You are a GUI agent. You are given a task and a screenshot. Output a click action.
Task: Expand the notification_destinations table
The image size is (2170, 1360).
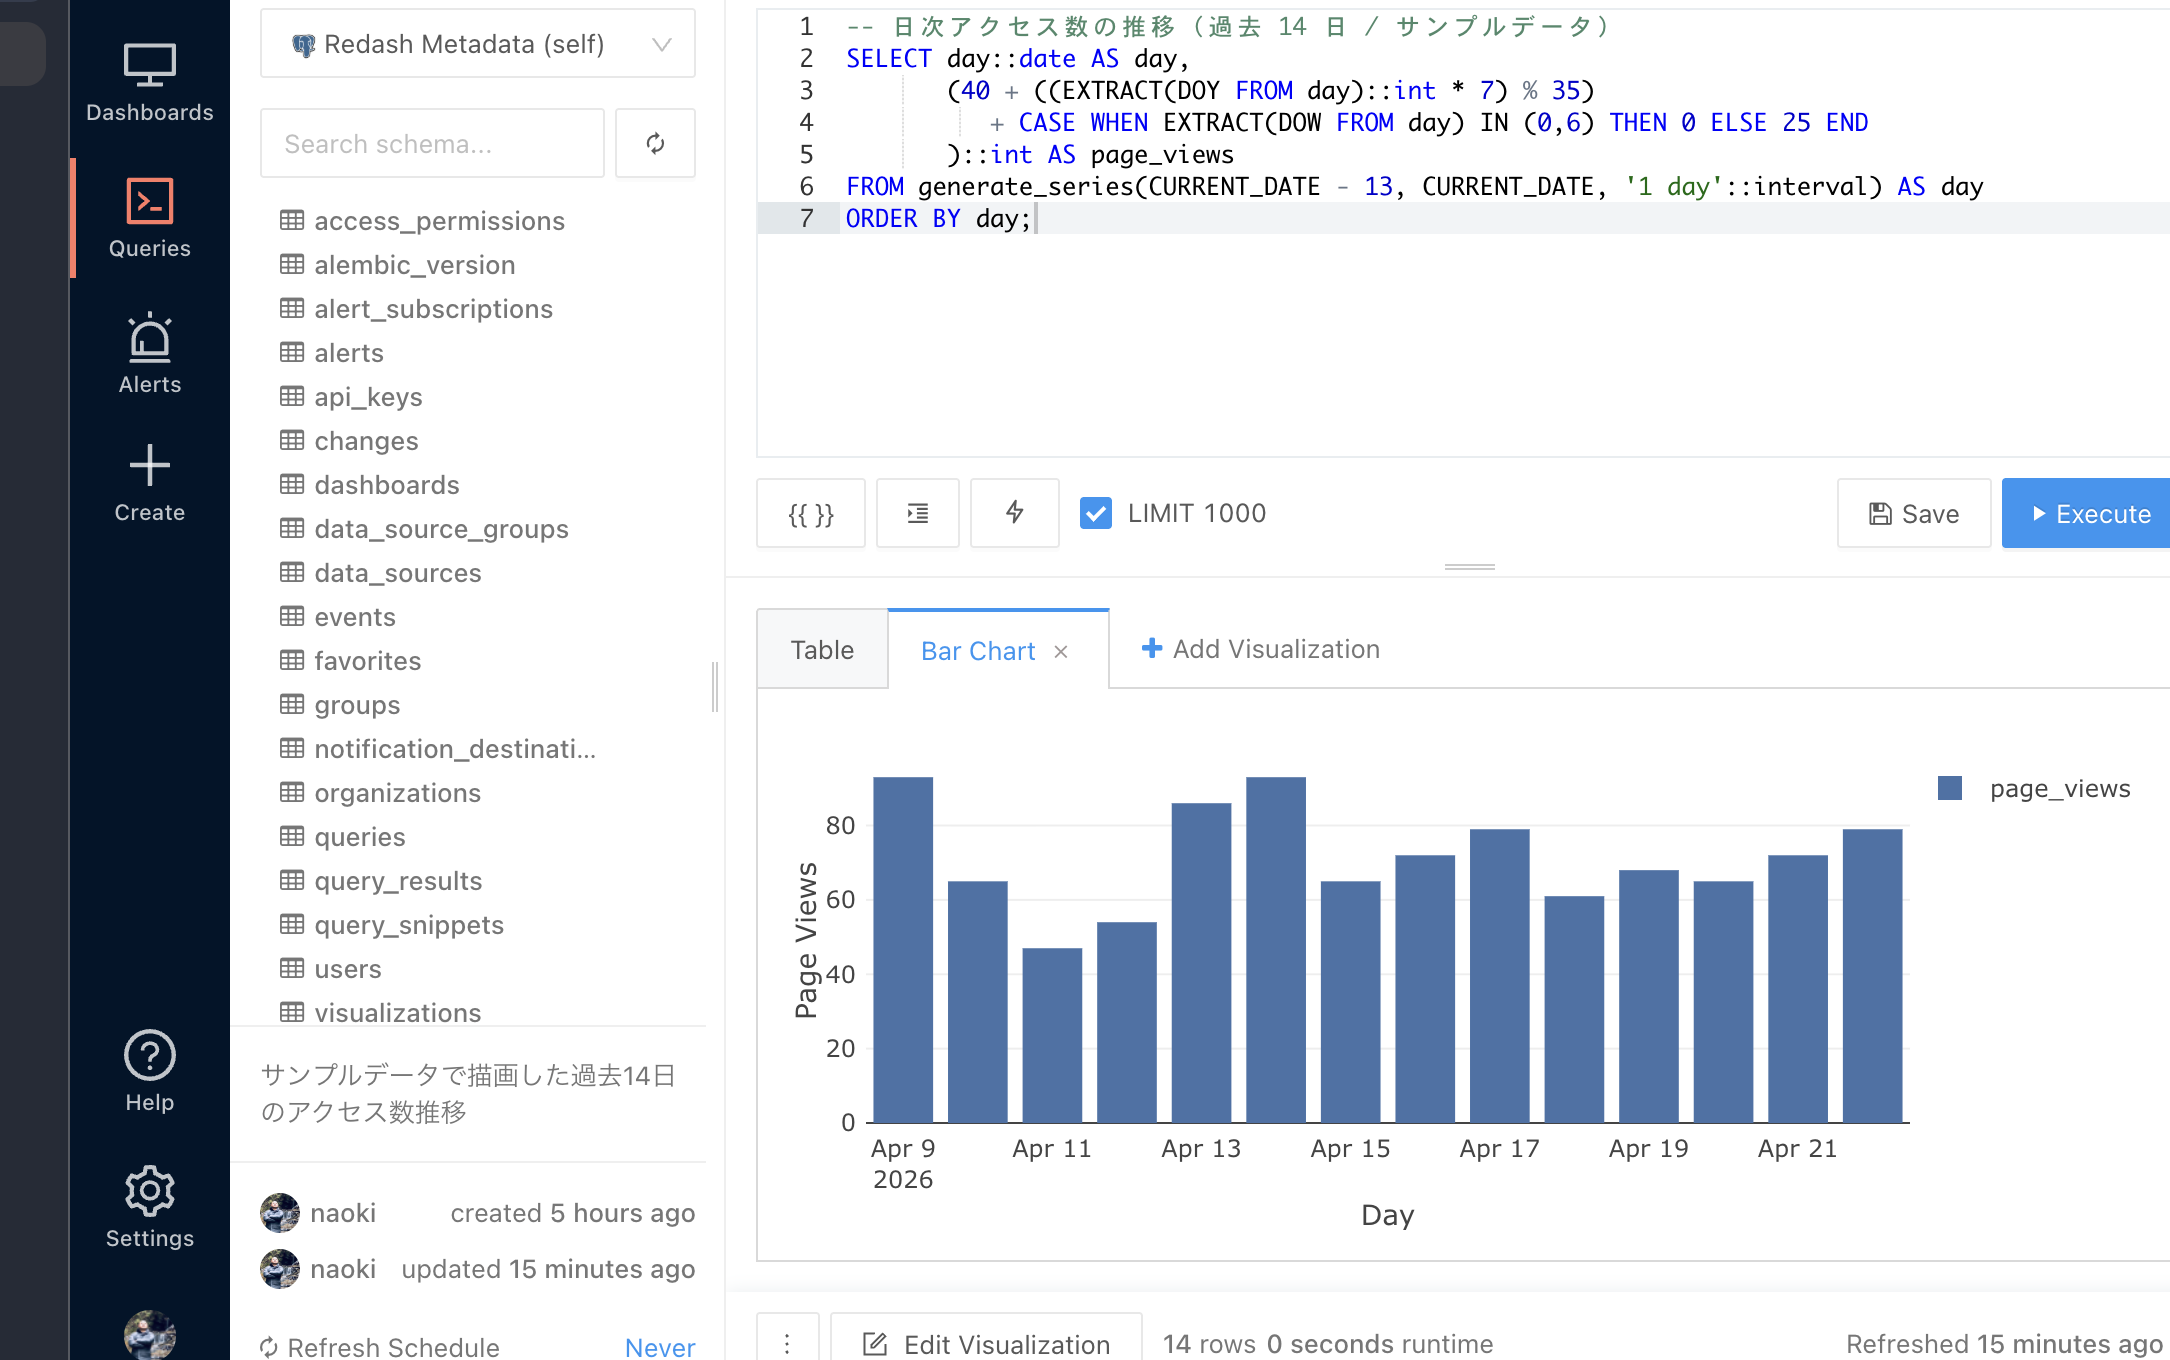[455, 749]
